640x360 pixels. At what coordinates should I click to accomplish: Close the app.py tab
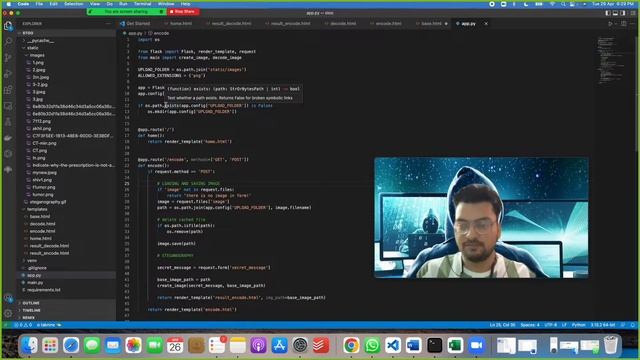point(486,24)
